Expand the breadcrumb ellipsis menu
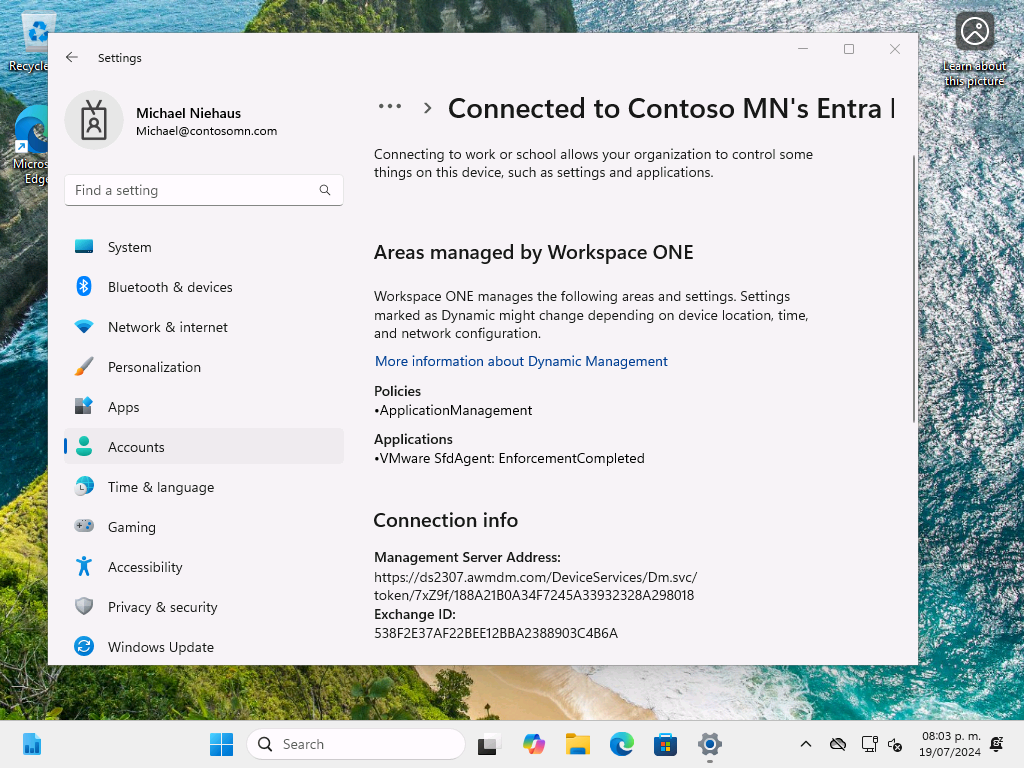Viewport: 1024px width, 768px height. coord(390,107)
